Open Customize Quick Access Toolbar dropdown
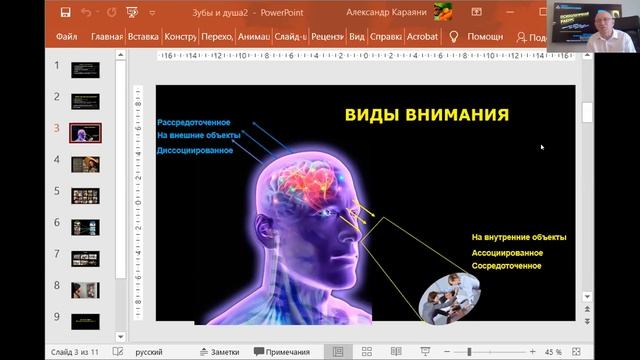Screen dimensions: 640x360 click(x=152, y=13)
